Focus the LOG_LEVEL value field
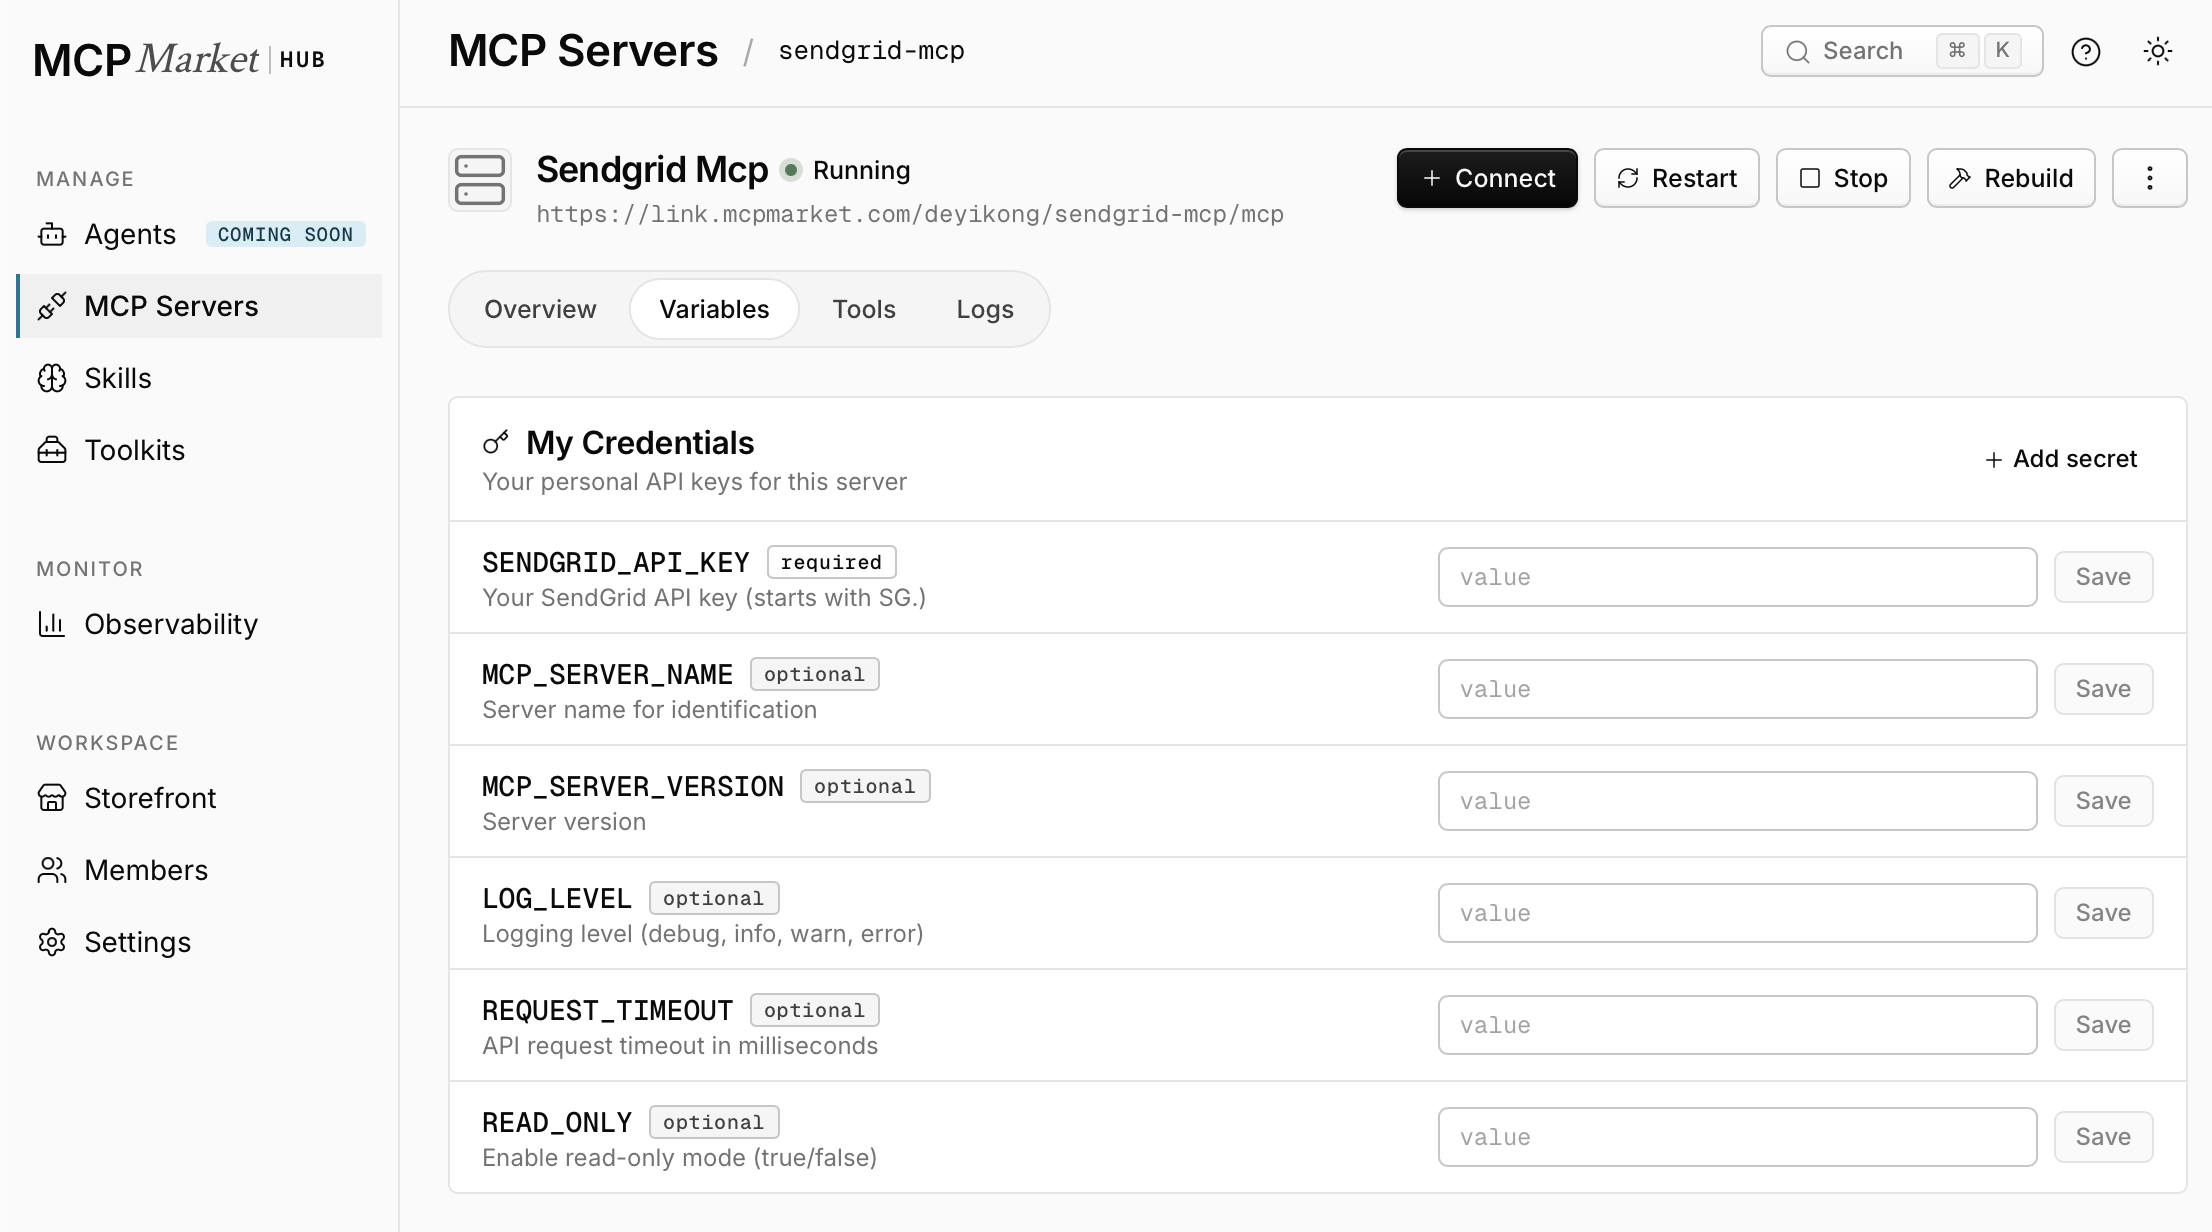This screenshot has height=1232, width=2212. click(1737, 913)
